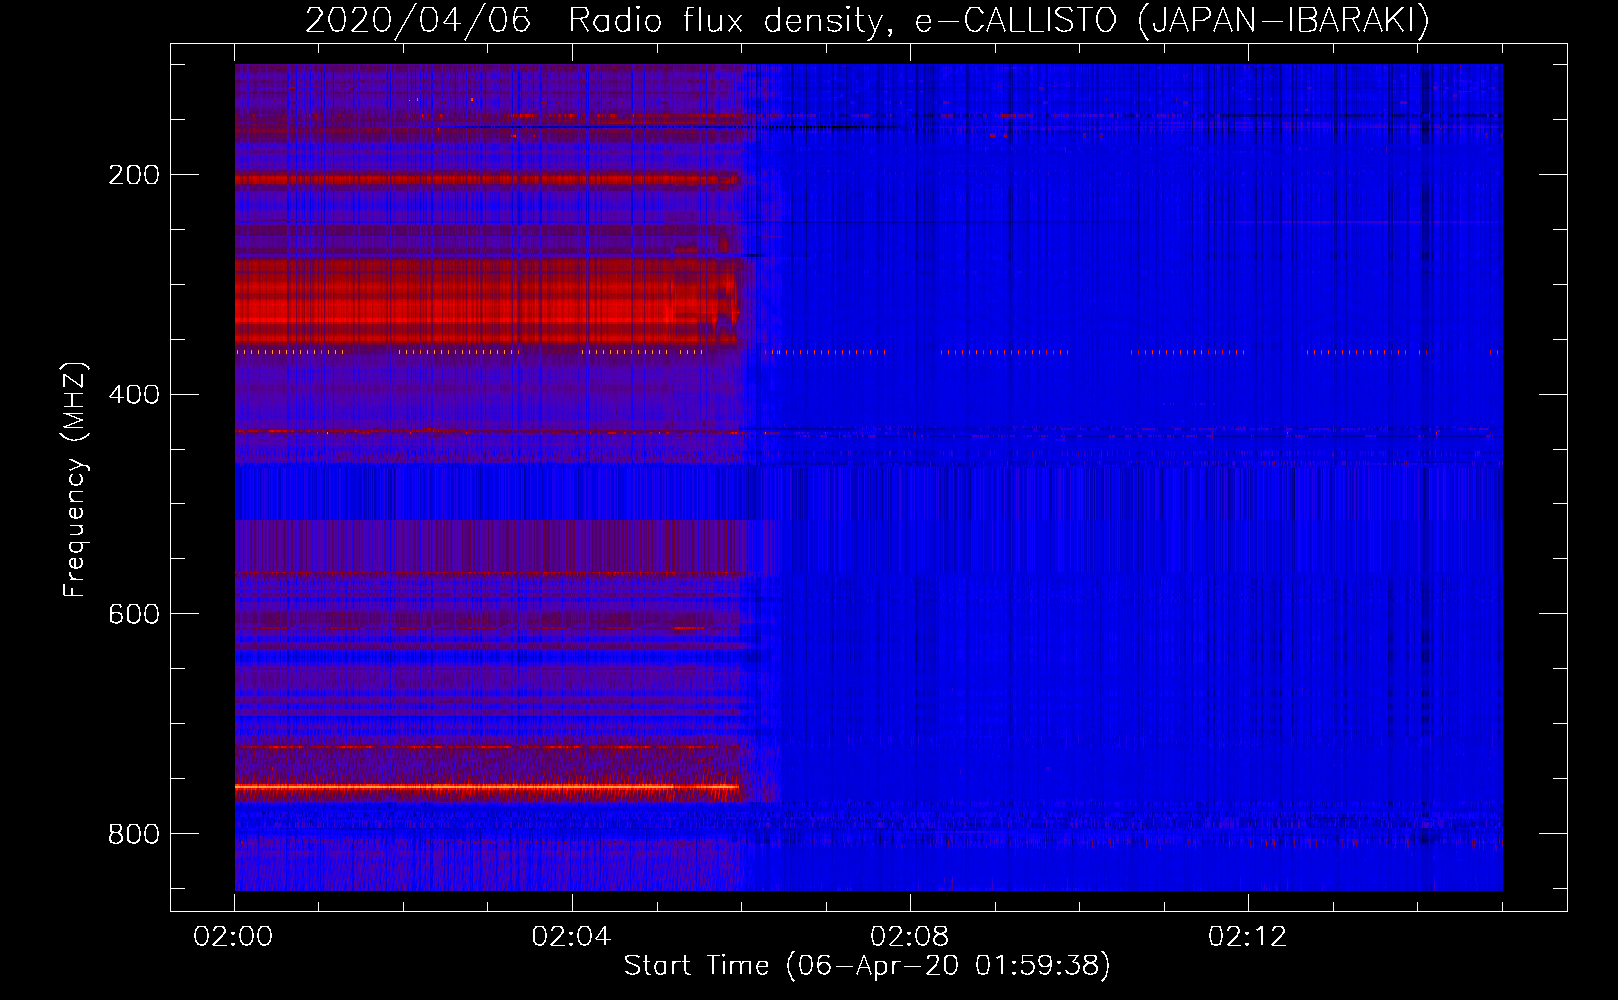This screenshot has width=1618, height=1000.
Task: Click the '200' frequency tick label
Action: coord(134,175)
